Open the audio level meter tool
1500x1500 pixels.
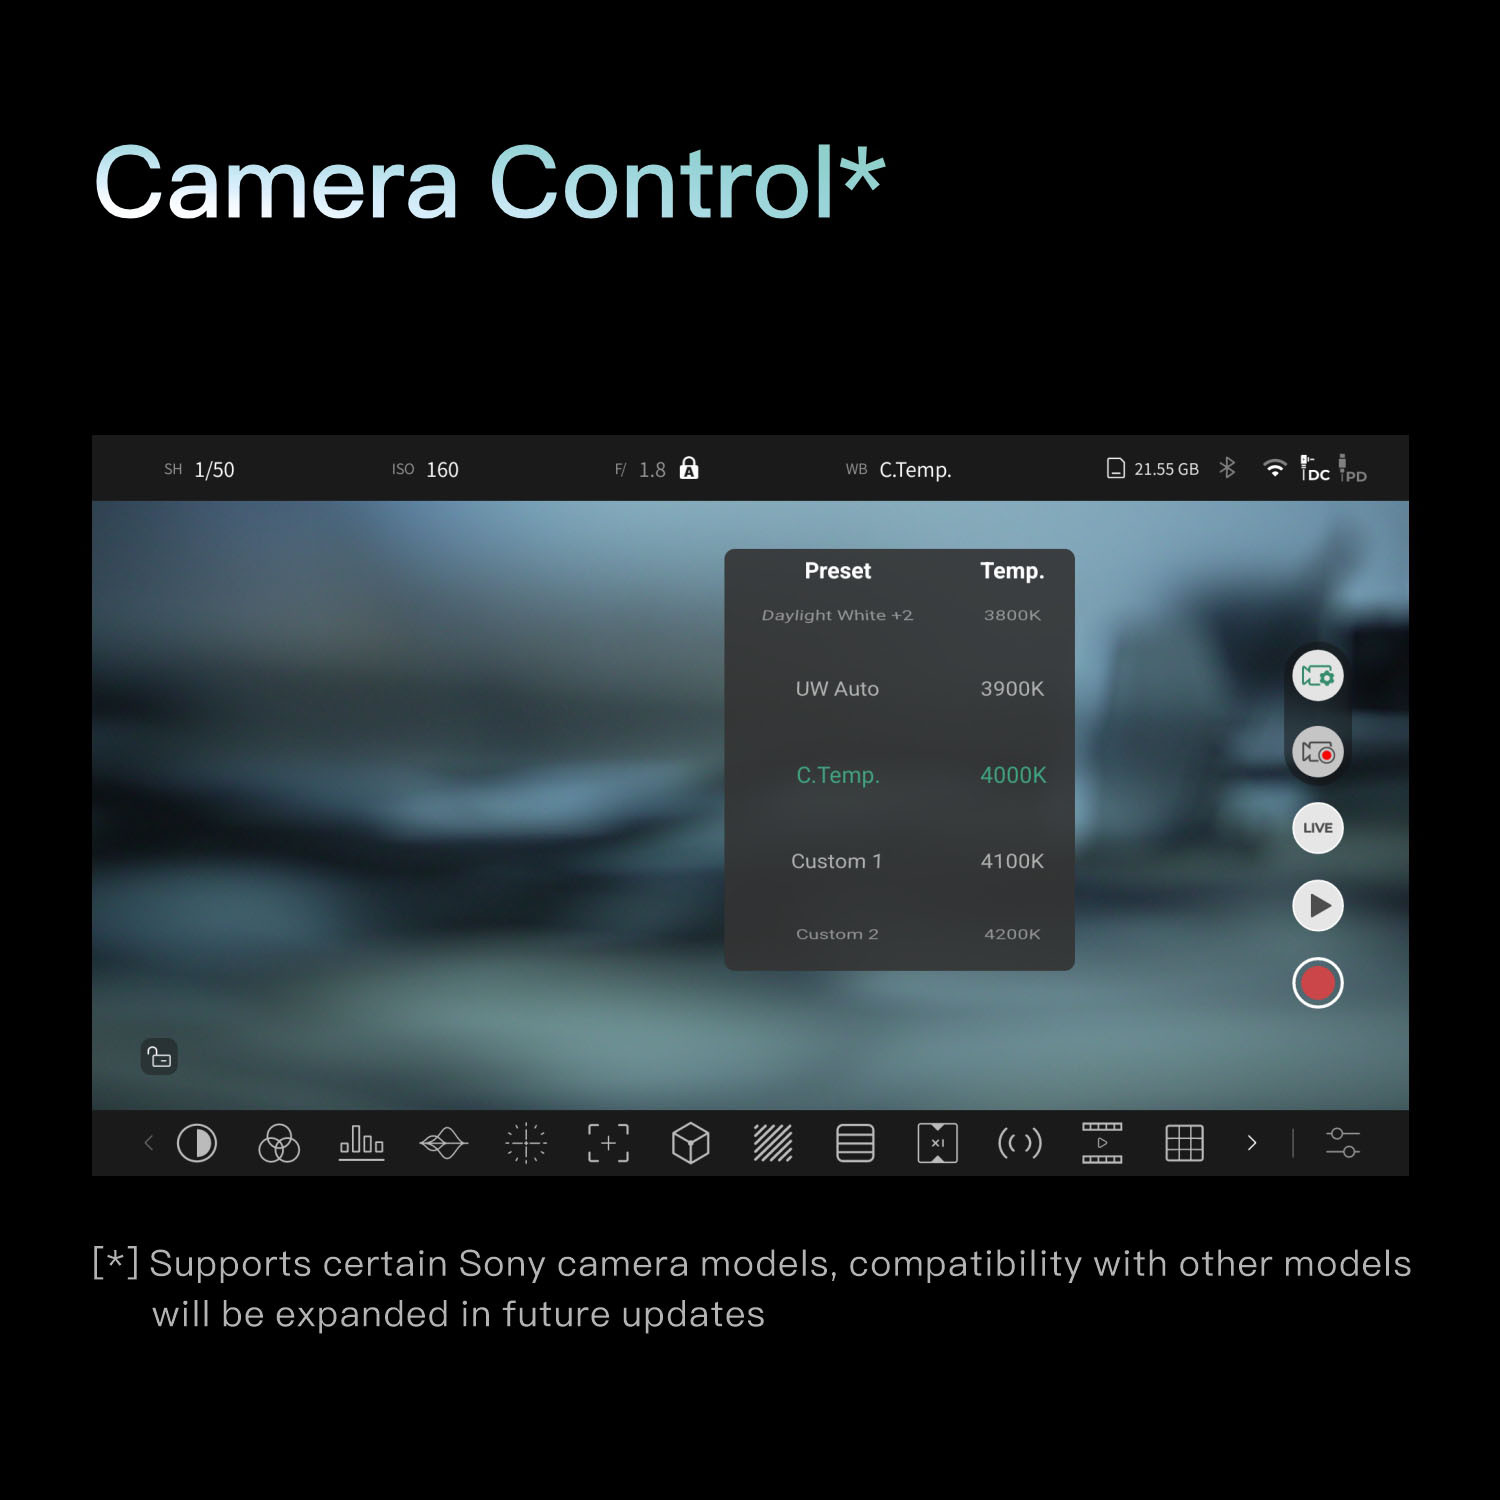pos(855,1142)
